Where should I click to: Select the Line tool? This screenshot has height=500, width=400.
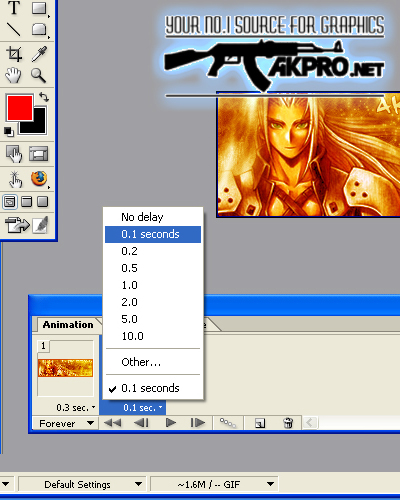point(14,29)
